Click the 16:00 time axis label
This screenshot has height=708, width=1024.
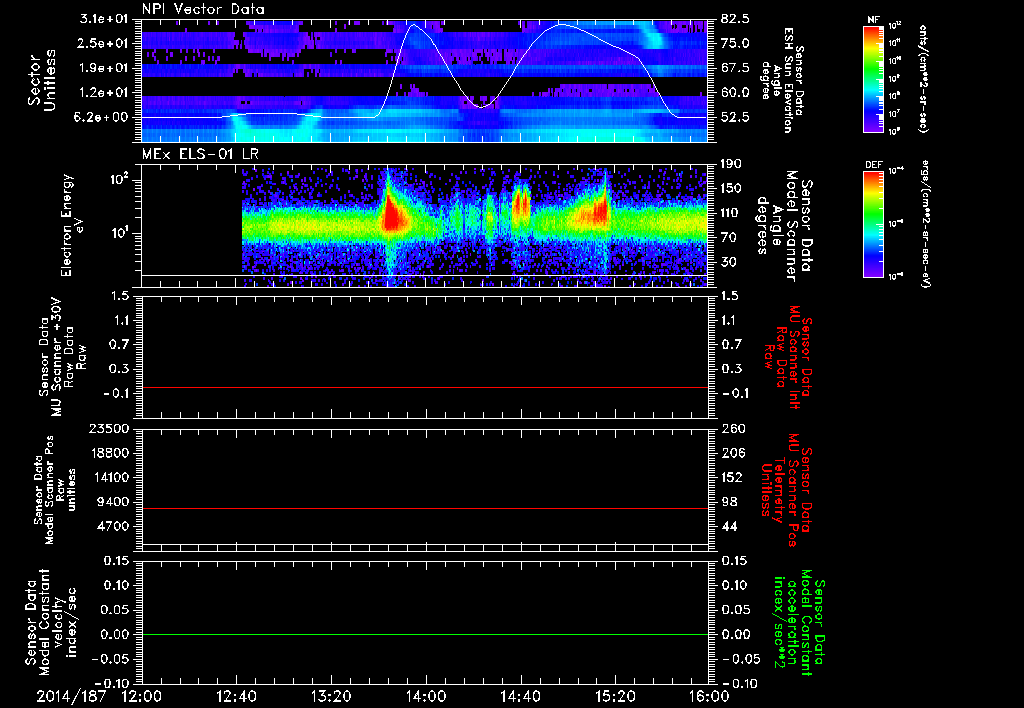[x=709, y=696]
